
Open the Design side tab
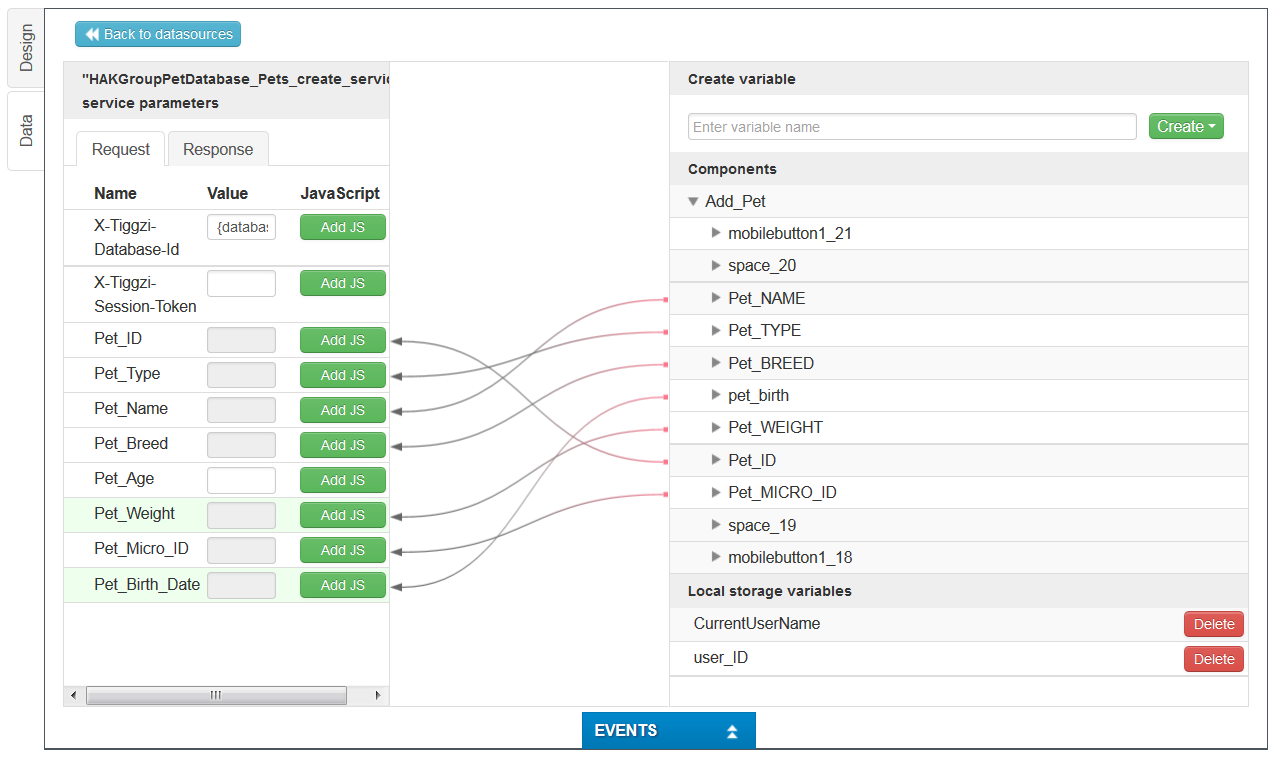pyautogui.click(x=26, y=46)
